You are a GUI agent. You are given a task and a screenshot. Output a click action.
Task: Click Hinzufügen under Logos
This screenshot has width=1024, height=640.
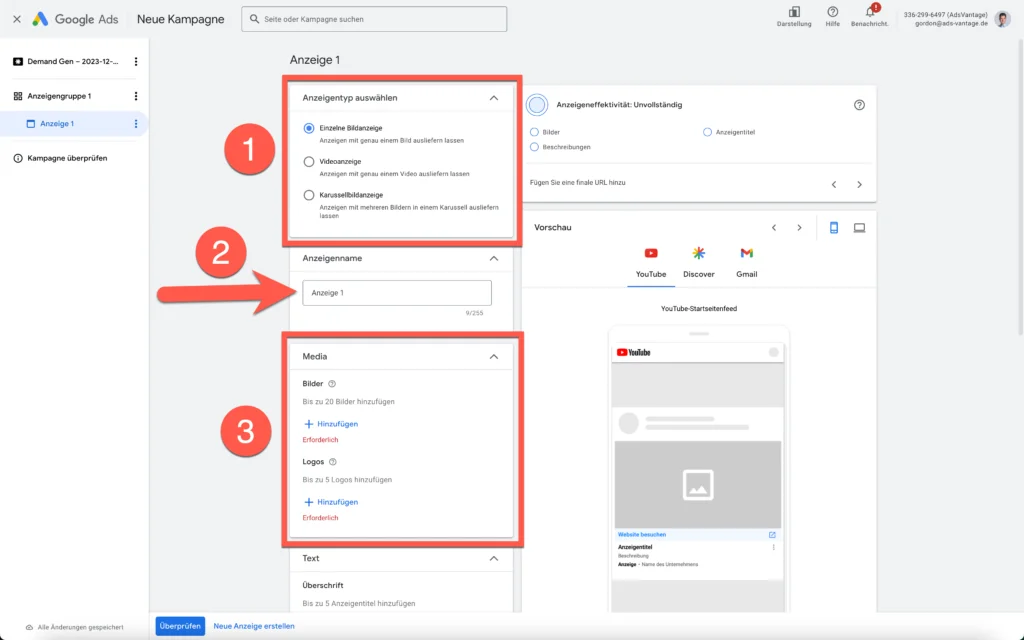[331, 502]
